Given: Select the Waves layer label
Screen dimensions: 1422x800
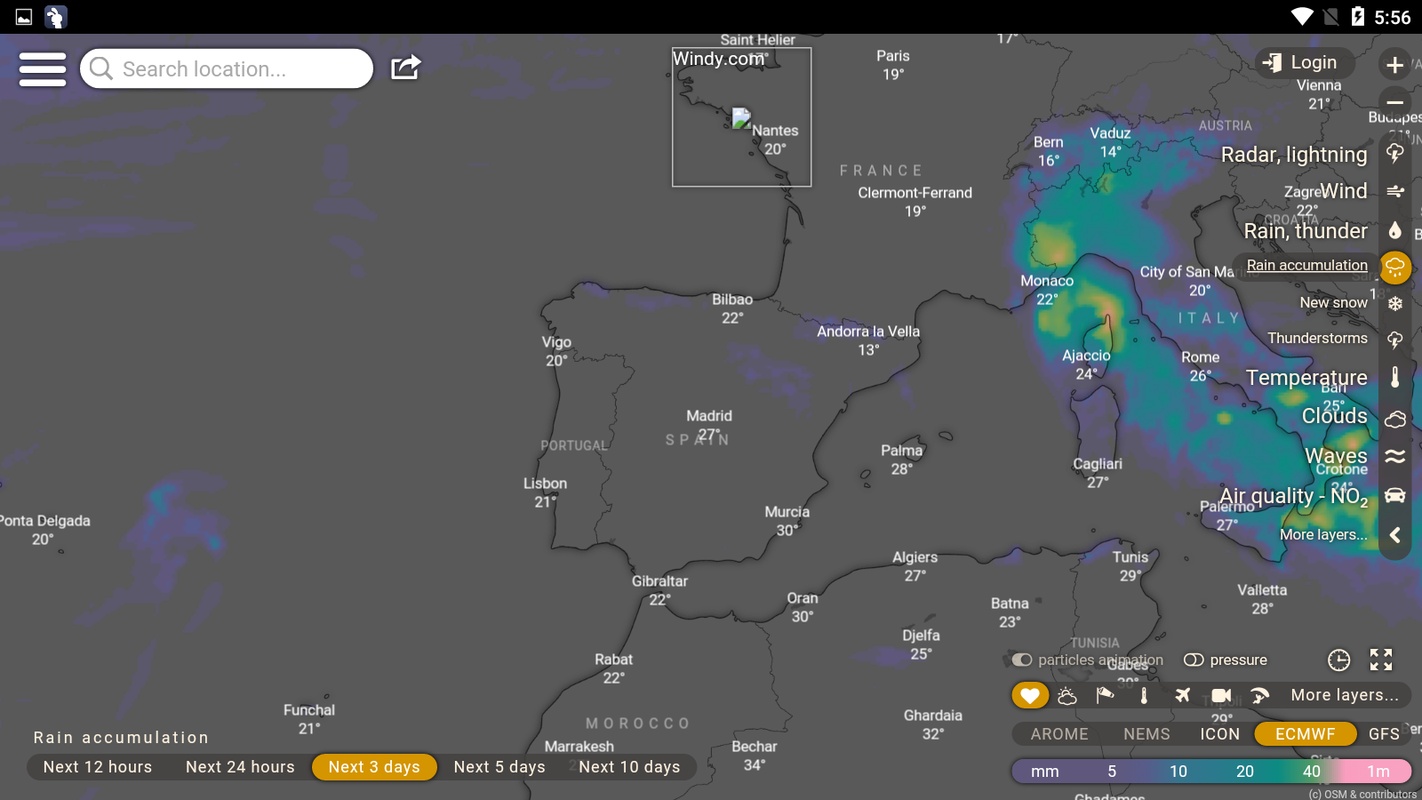Looking at the screenshot, I should click(1336, 456).
